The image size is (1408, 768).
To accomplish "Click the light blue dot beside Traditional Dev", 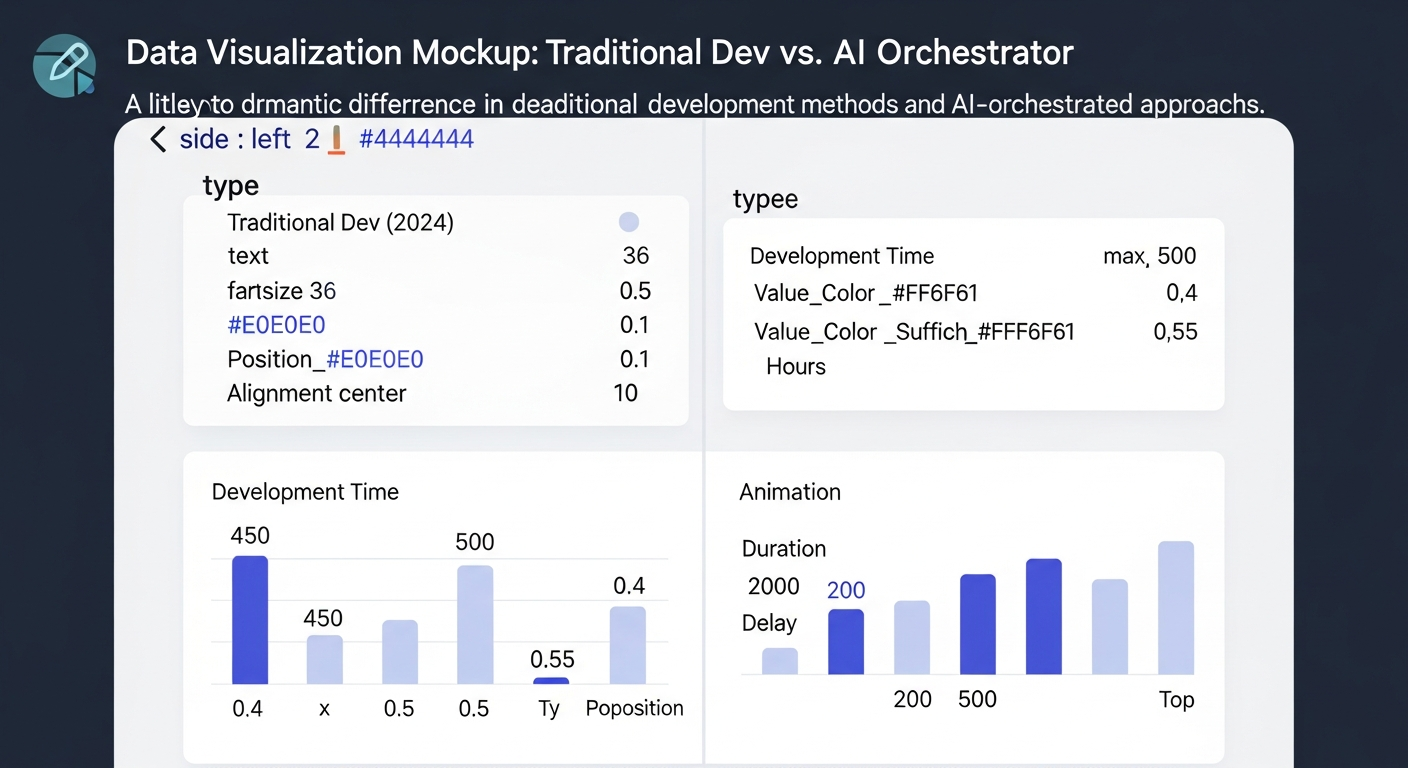I will coord(629,222).
